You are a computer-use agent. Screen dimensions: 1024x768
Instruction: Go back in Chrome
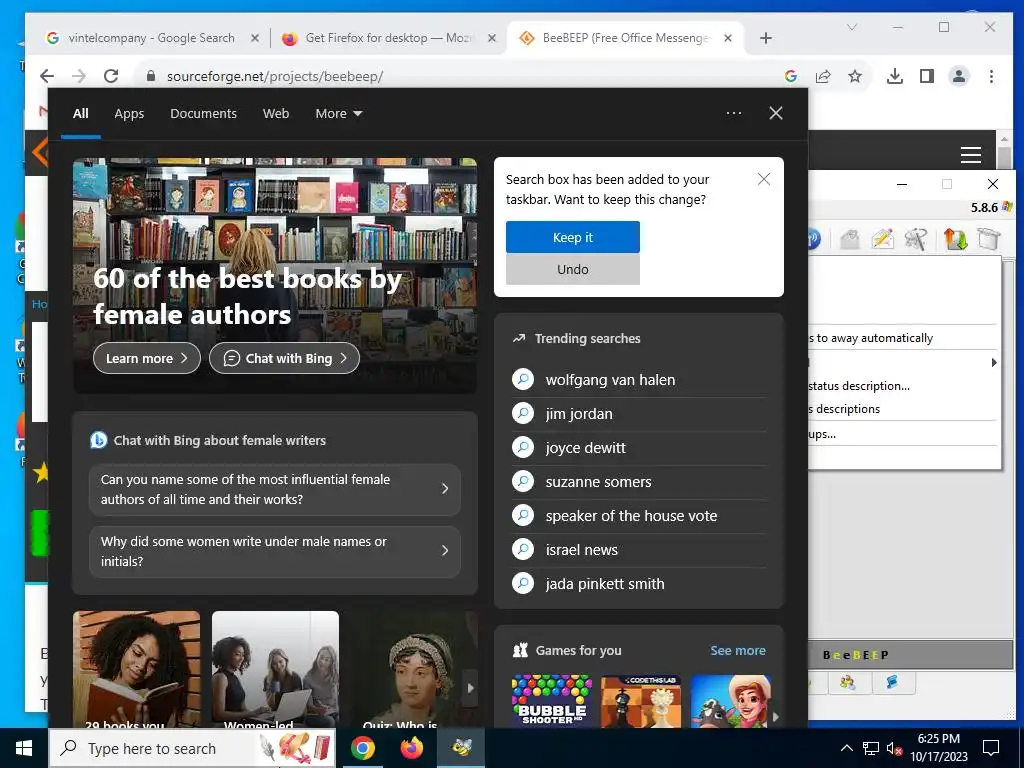[47, 76]
